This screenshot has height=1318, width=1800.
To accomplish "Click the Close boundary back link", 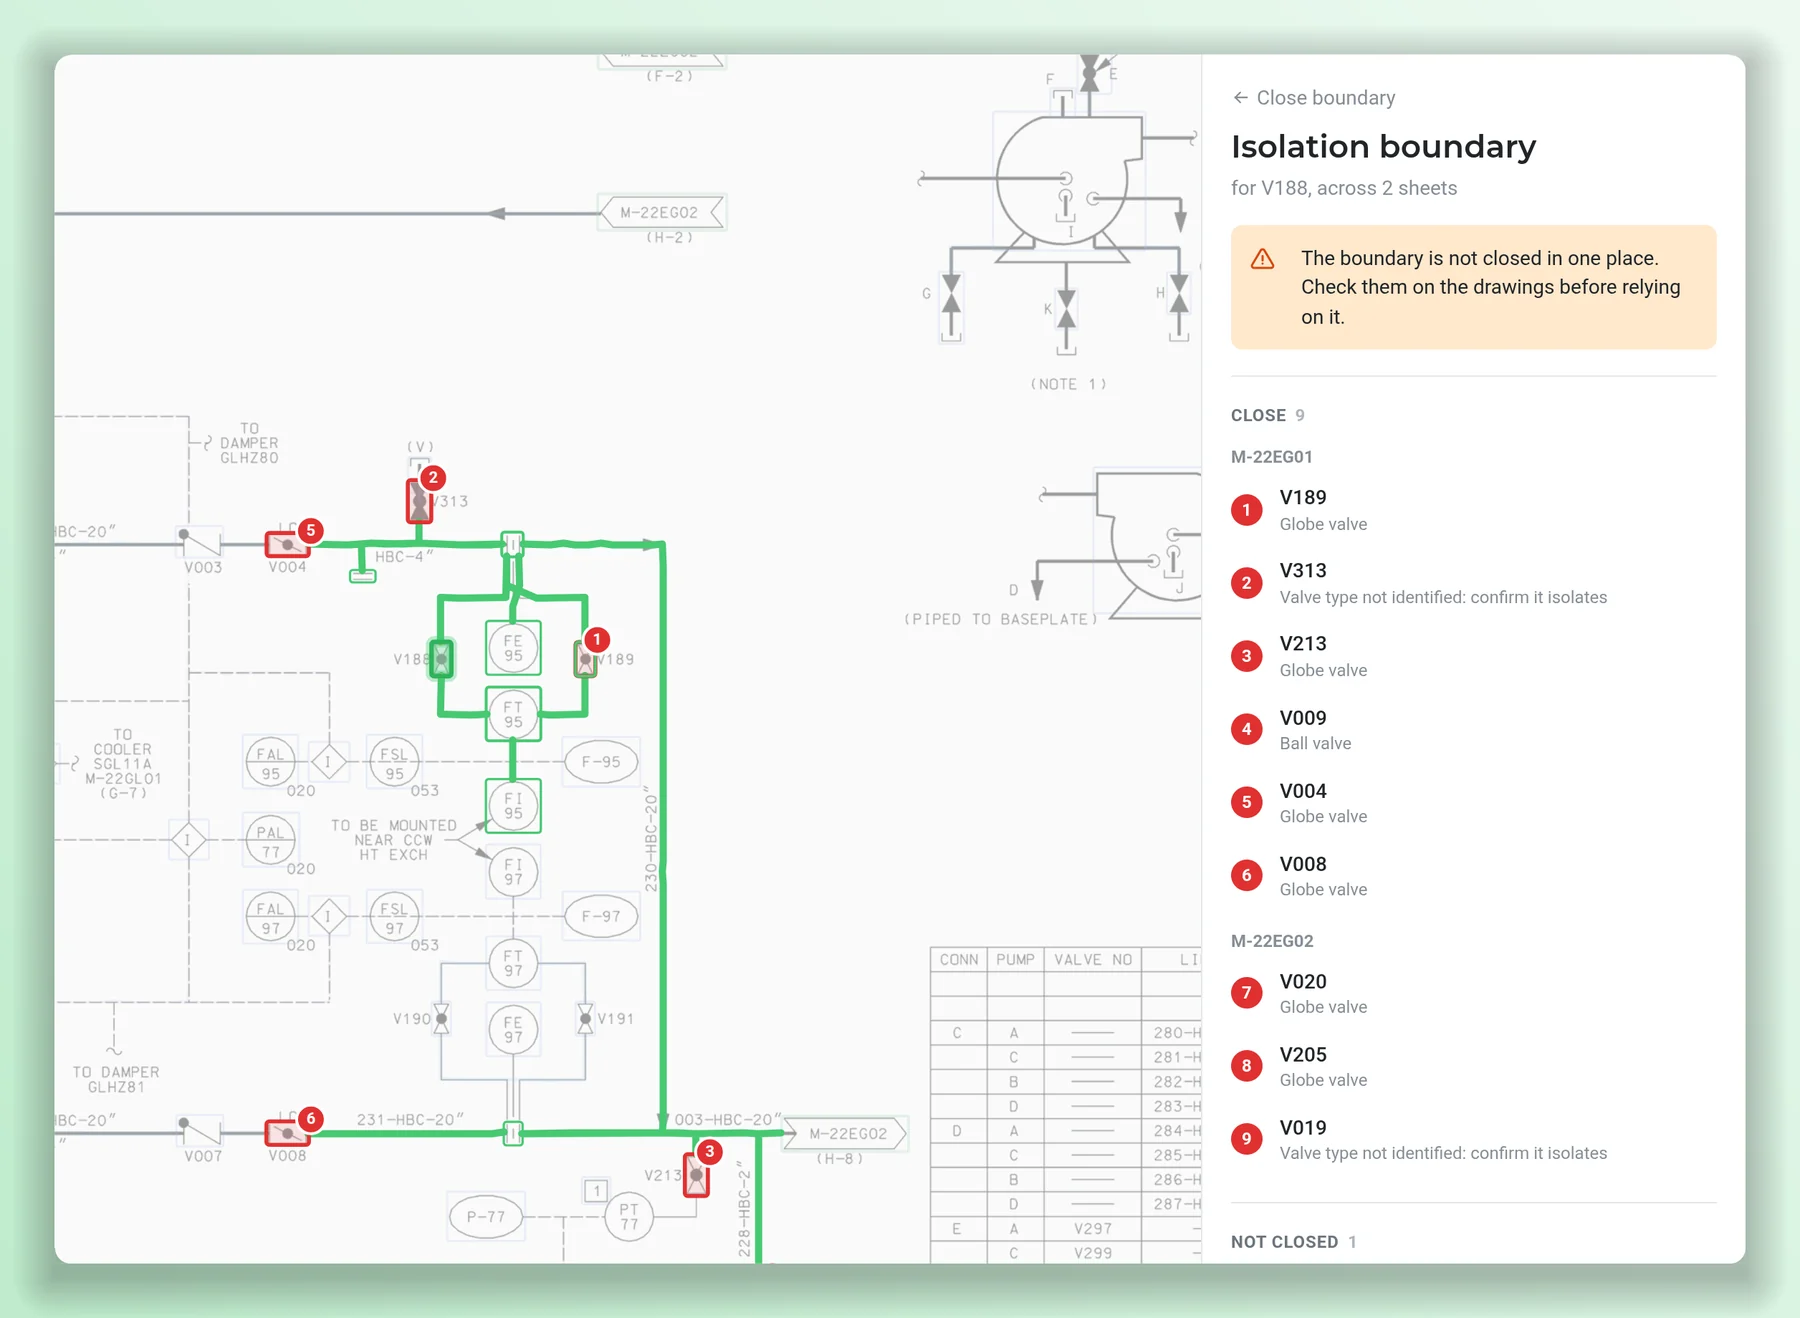I will pos(1314,98).
